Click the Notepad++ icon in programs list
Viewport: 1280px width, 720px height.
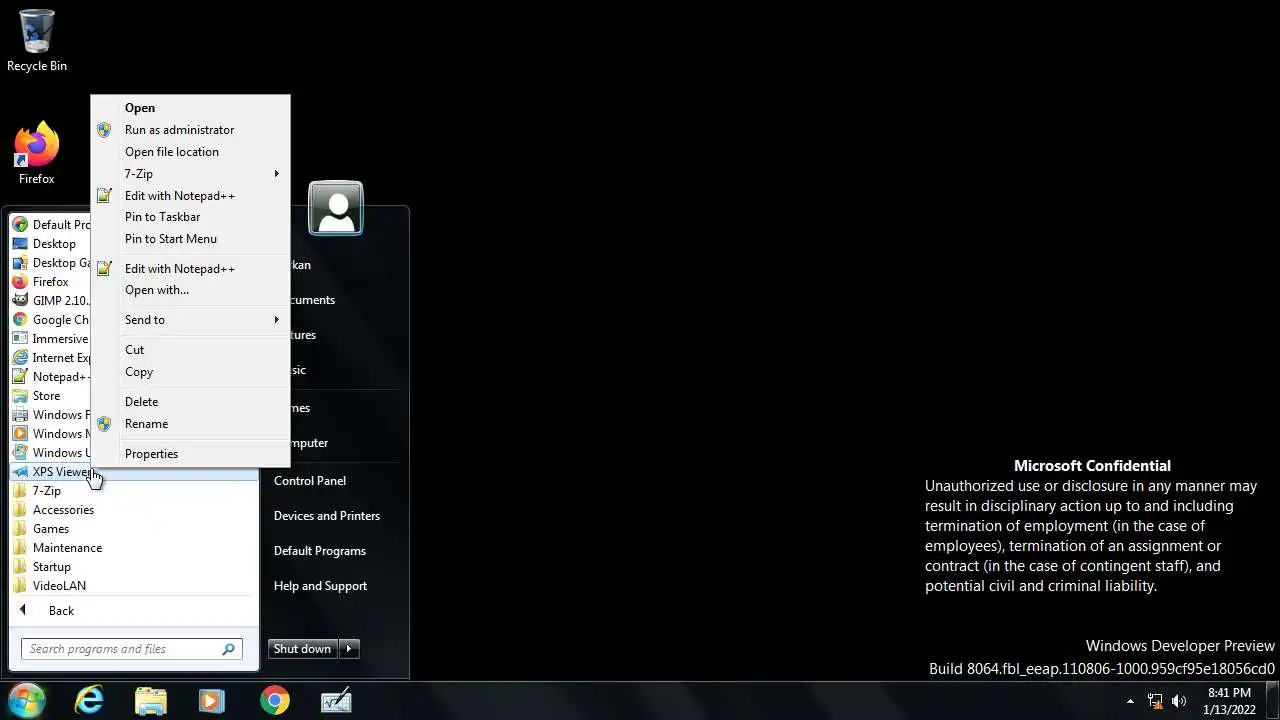tap(20, 376)
